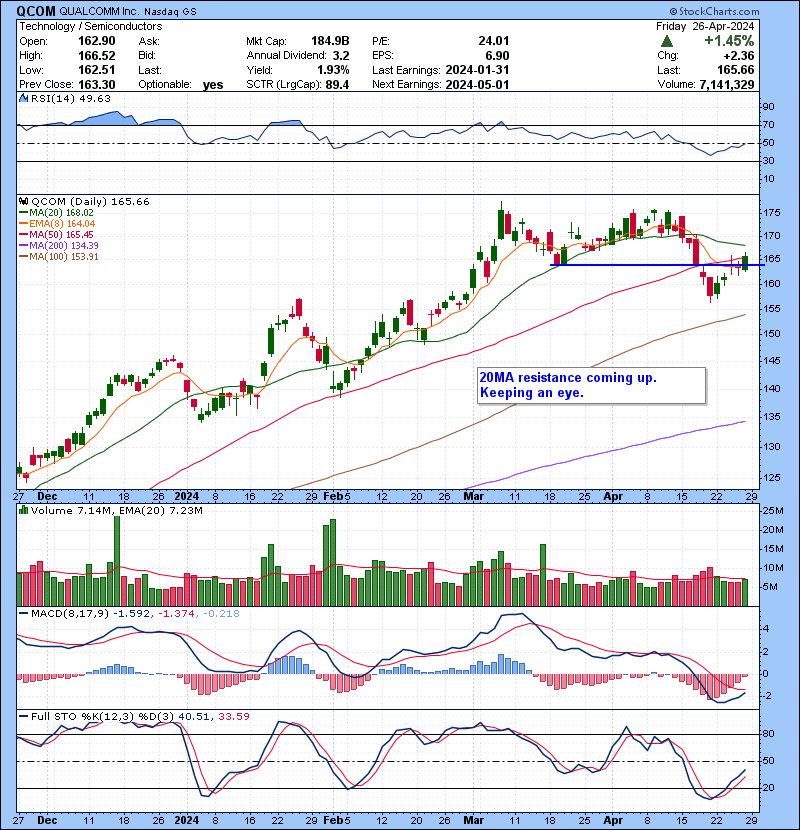Screen dimensions: 800x830
Task: Click the Last Earnings date 2024-01-31
Action: click(x=477, y=70)
